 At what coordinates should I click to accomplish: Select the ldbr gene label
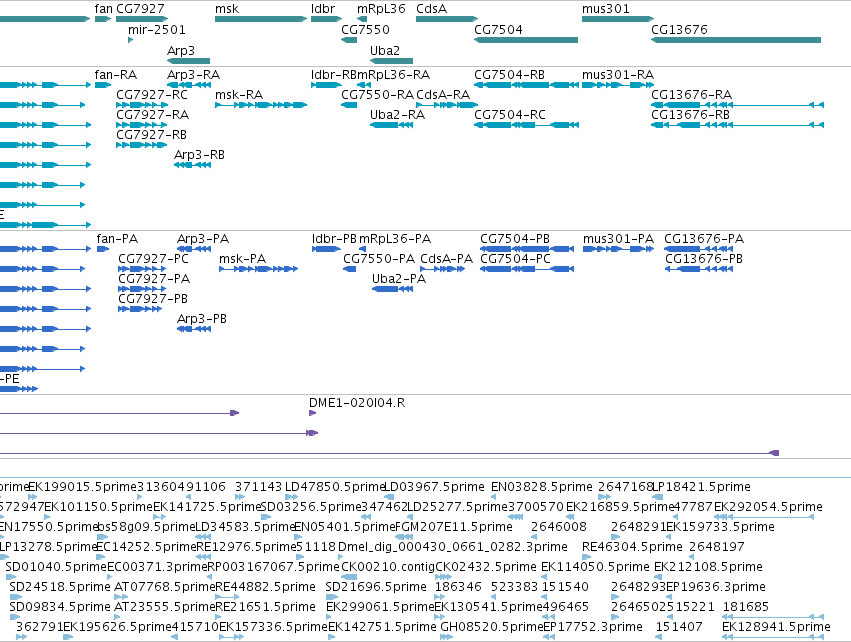click(x=323, y=9)
